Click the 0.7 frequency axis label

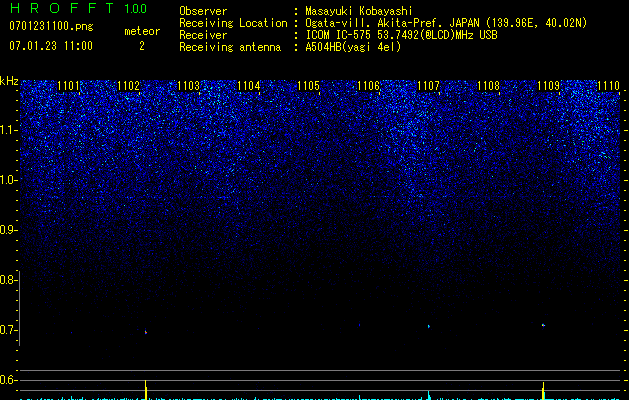click(x=7, y=330)
